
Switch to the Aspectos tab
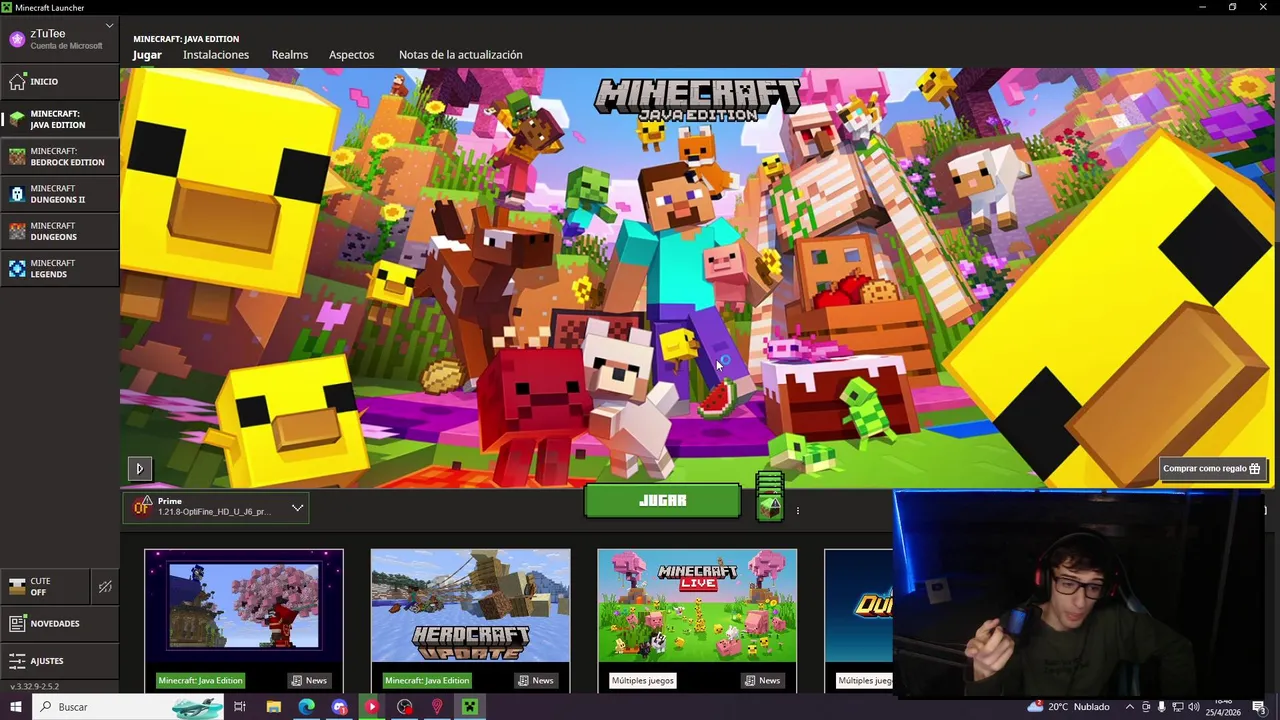pos(352,55)
